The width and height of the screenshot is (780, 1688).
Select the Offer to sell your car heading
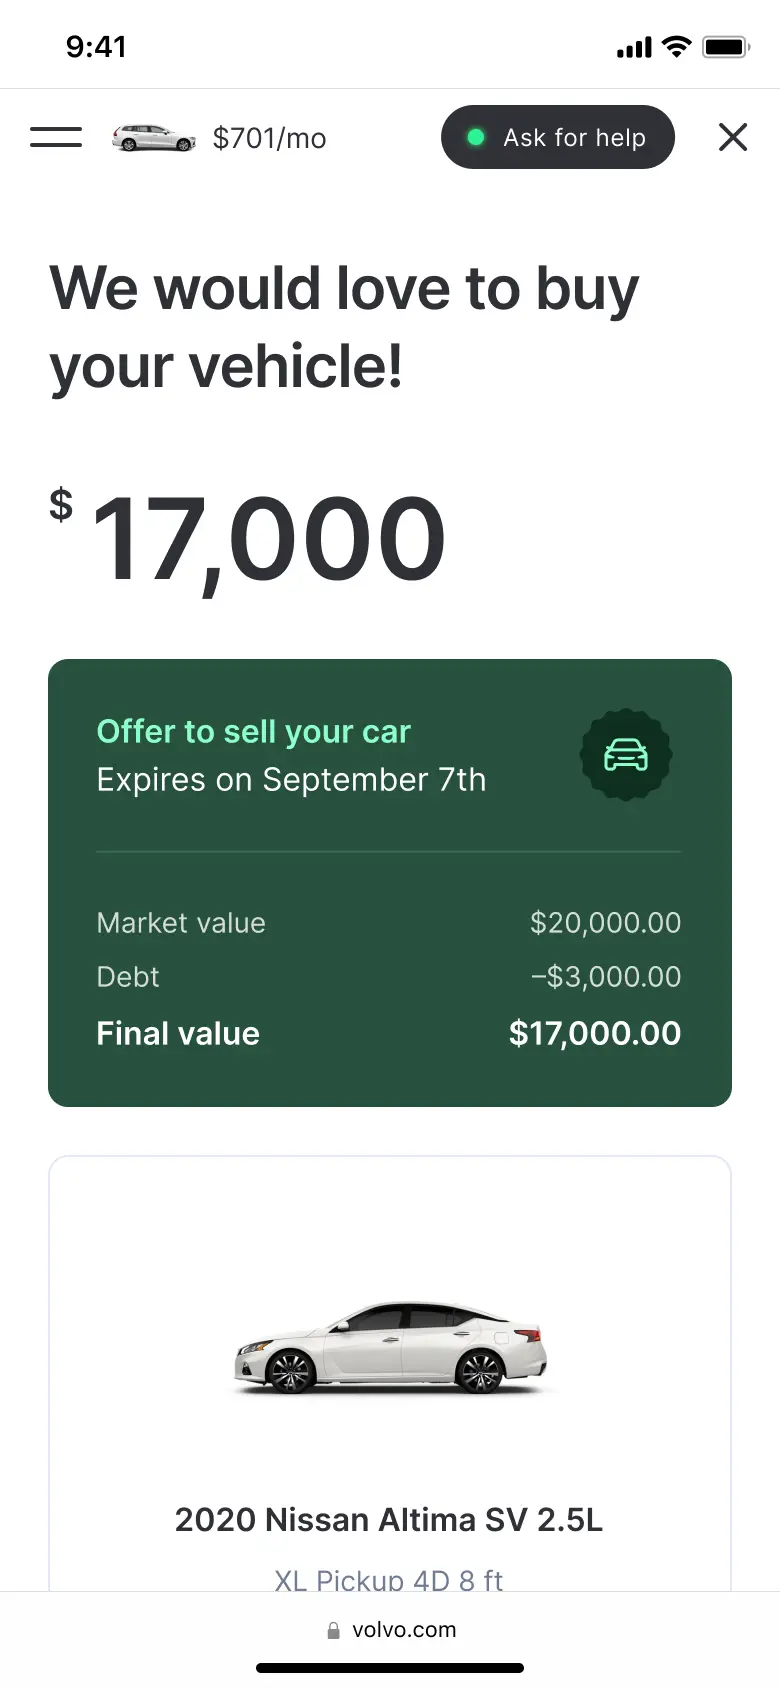tap(254, 732)
